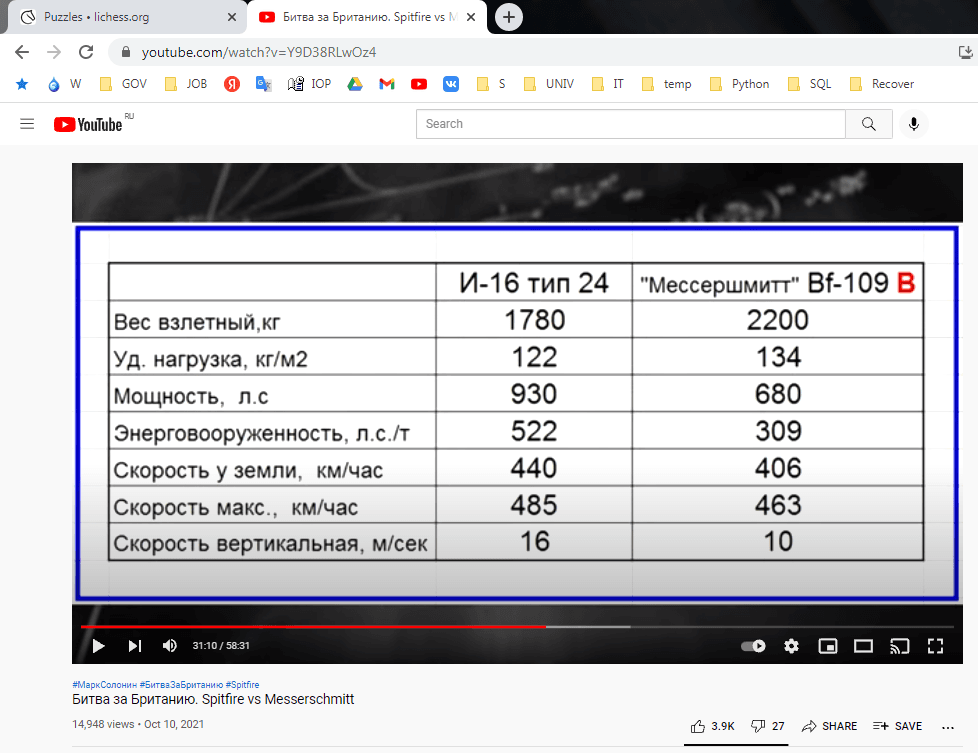Focus the YouTube search field

[630, 124]
